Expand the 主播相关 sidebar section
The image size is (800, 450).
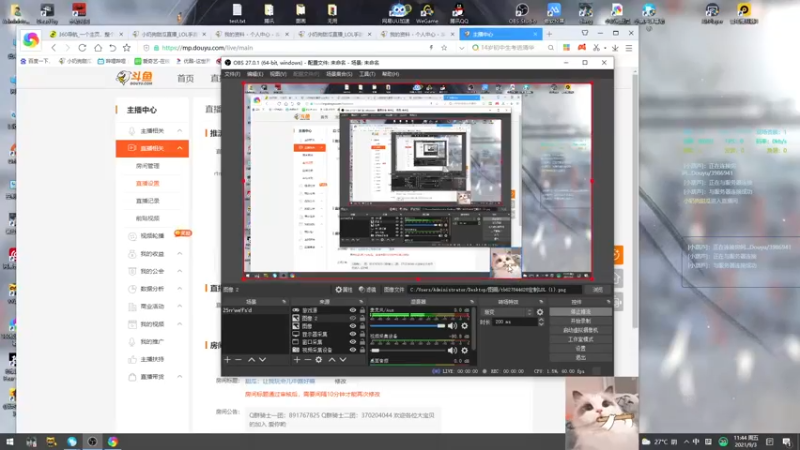point(180,131)
